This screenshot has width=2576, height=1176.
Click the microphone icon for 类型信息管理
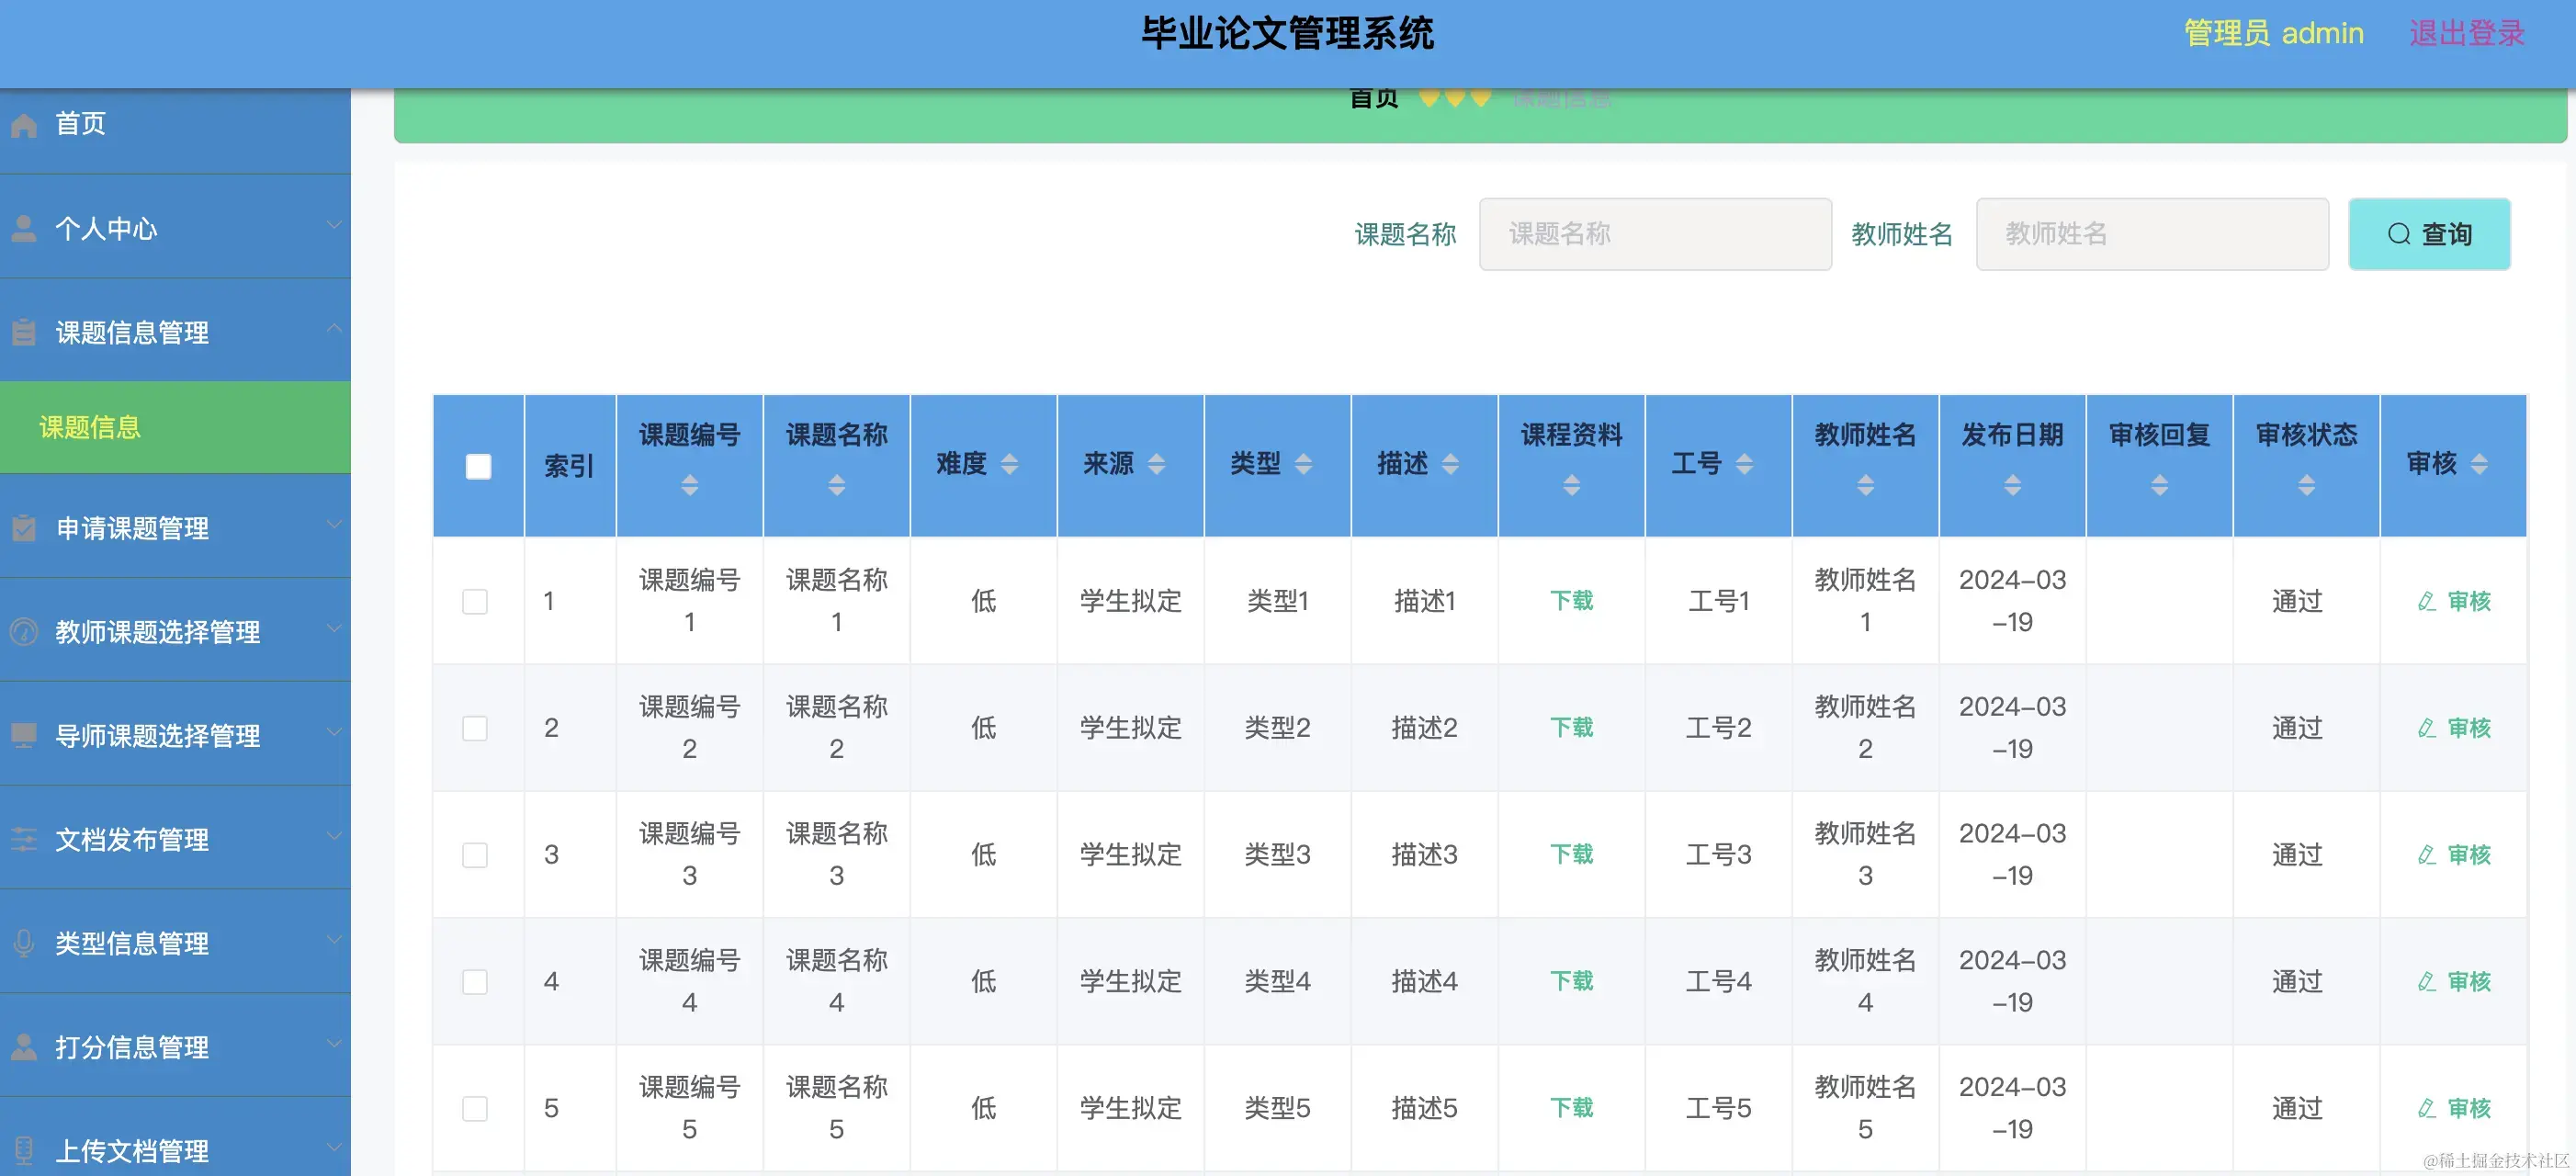[25, 943]
